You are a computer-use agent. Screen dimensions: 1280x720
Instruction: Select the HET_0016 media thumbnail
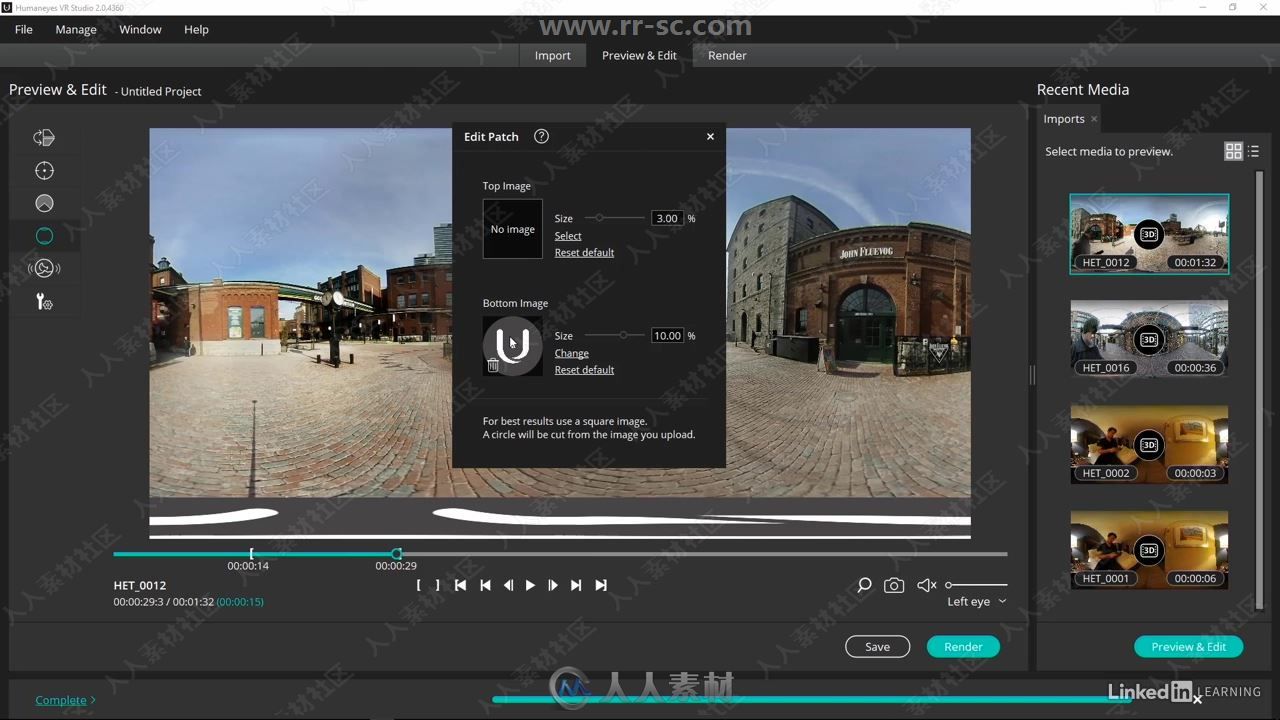coord(1149,339)
